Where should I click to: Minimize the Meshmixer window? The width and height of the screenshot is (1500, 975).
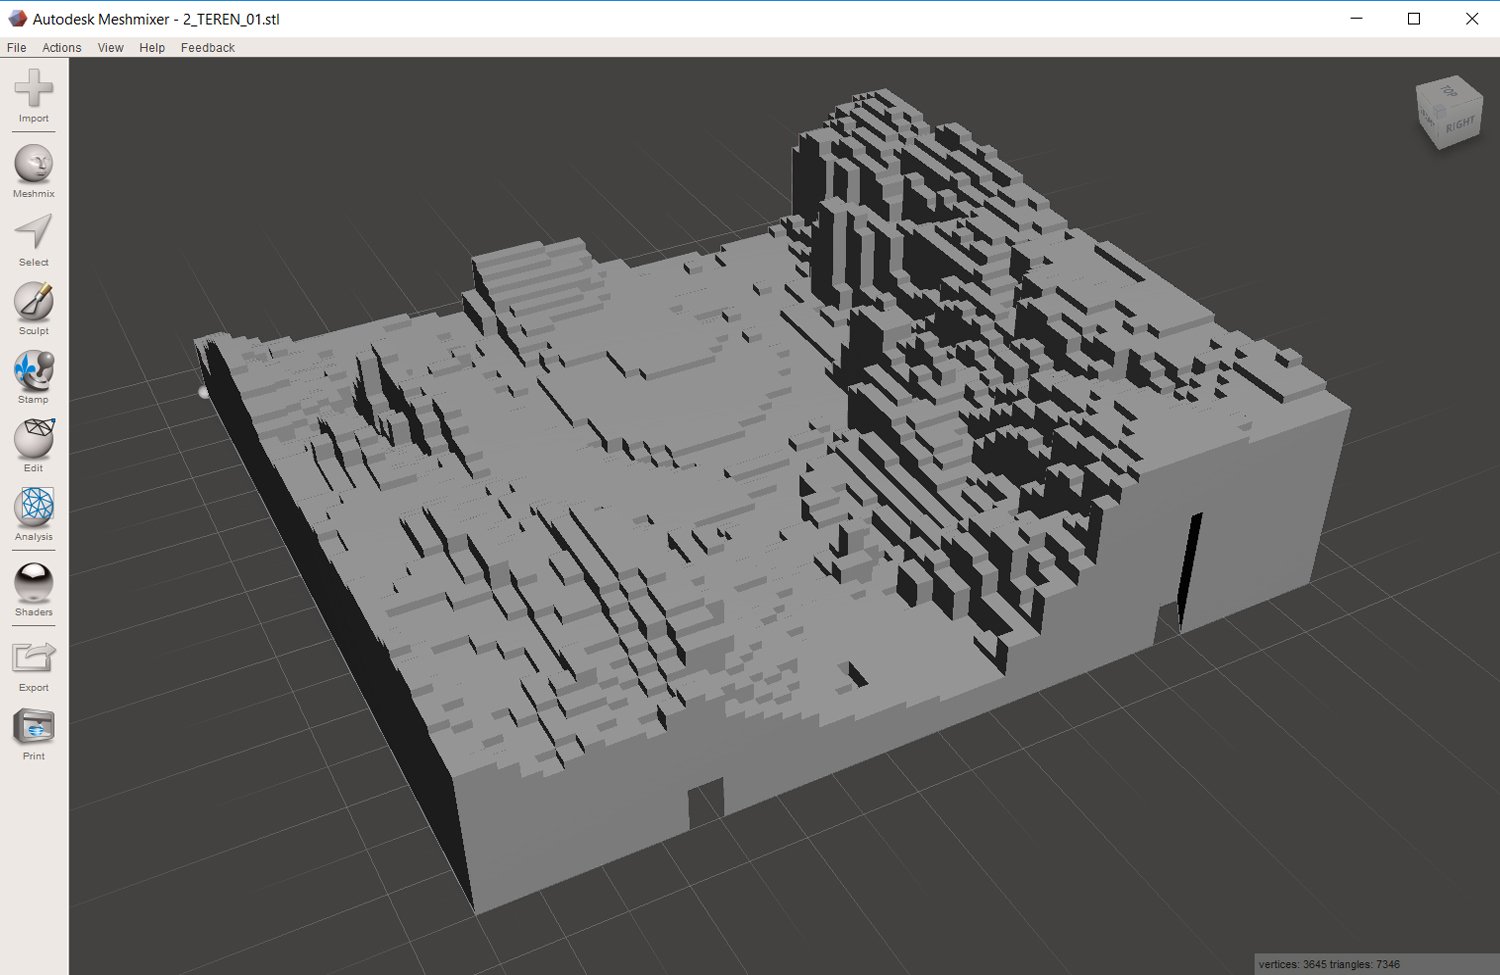coord(1356,18)
